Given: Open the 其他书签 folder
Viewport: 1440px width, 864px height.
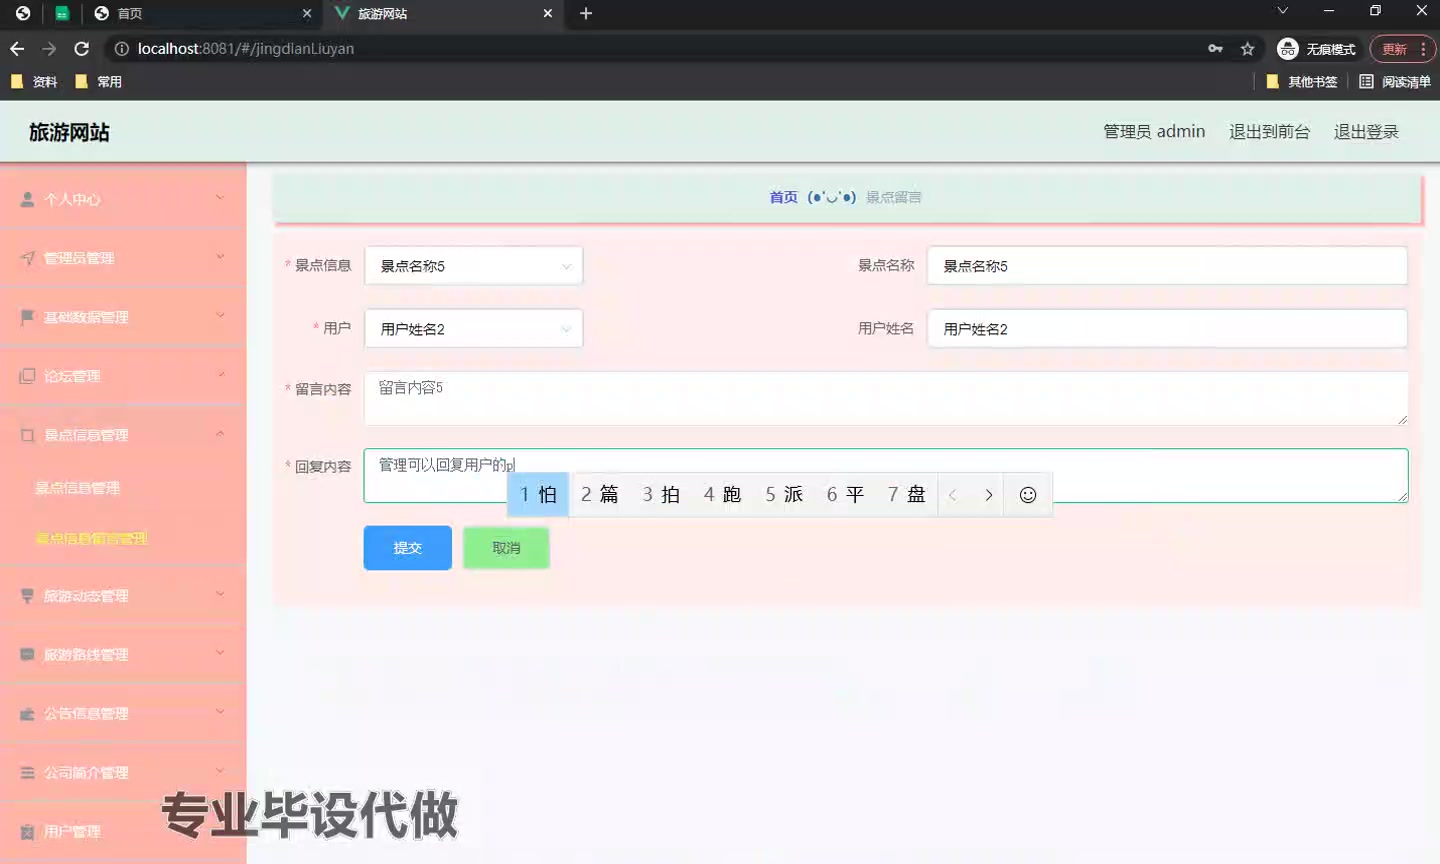Looking at the screenshot, I should [x=1301, y=81].
